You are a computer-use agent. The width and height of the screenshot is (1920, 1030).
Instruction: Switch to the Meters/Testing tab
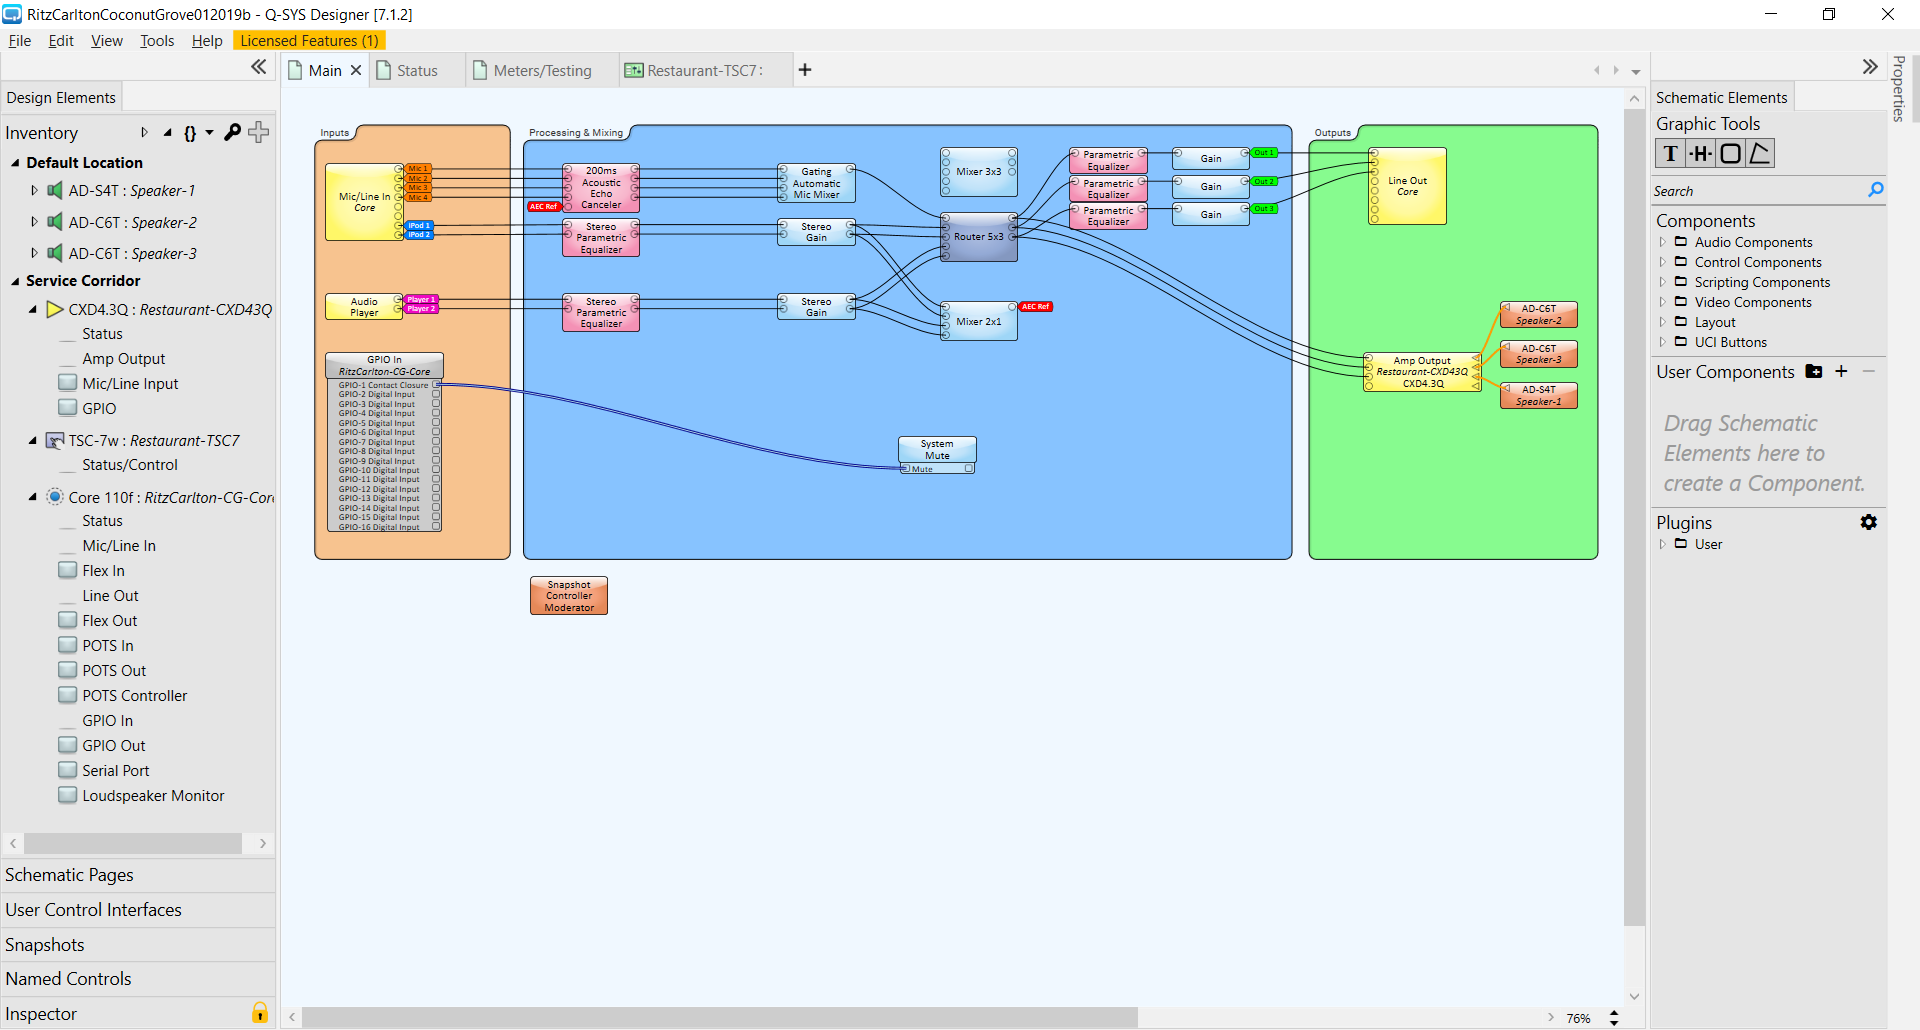541,70
